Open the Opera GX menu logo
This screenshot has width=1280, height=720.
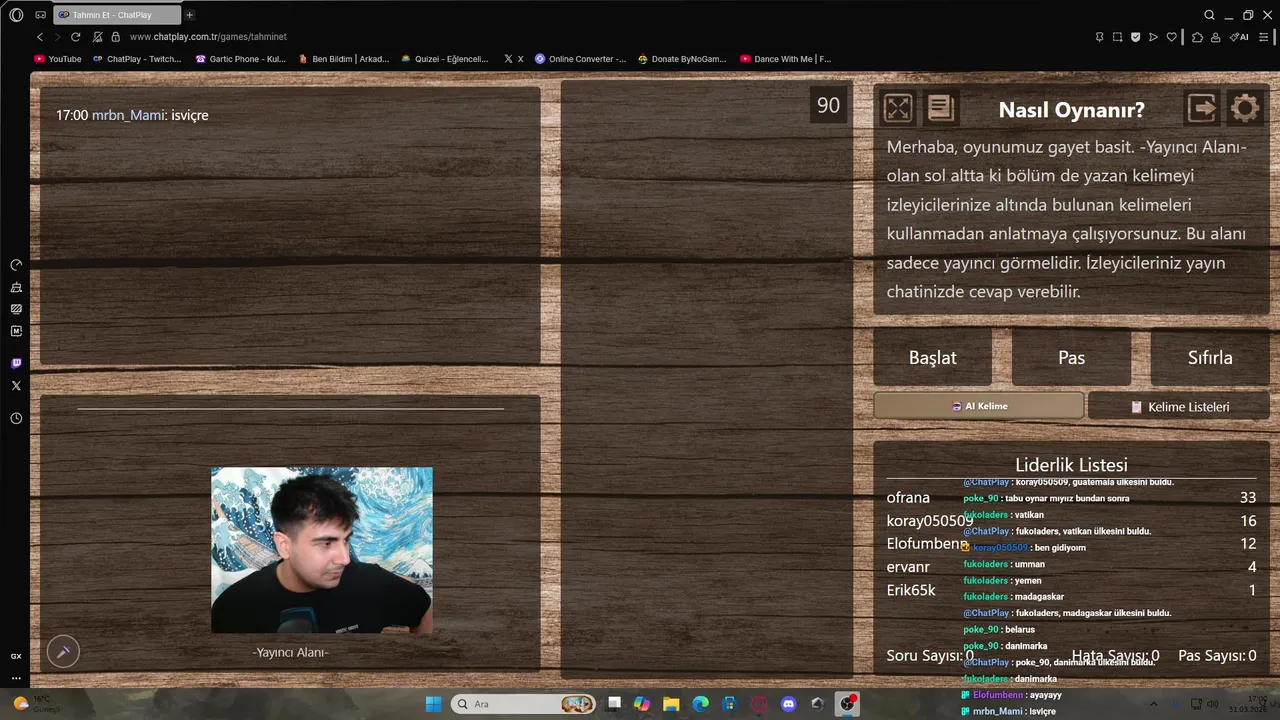[x=16, y=15]
